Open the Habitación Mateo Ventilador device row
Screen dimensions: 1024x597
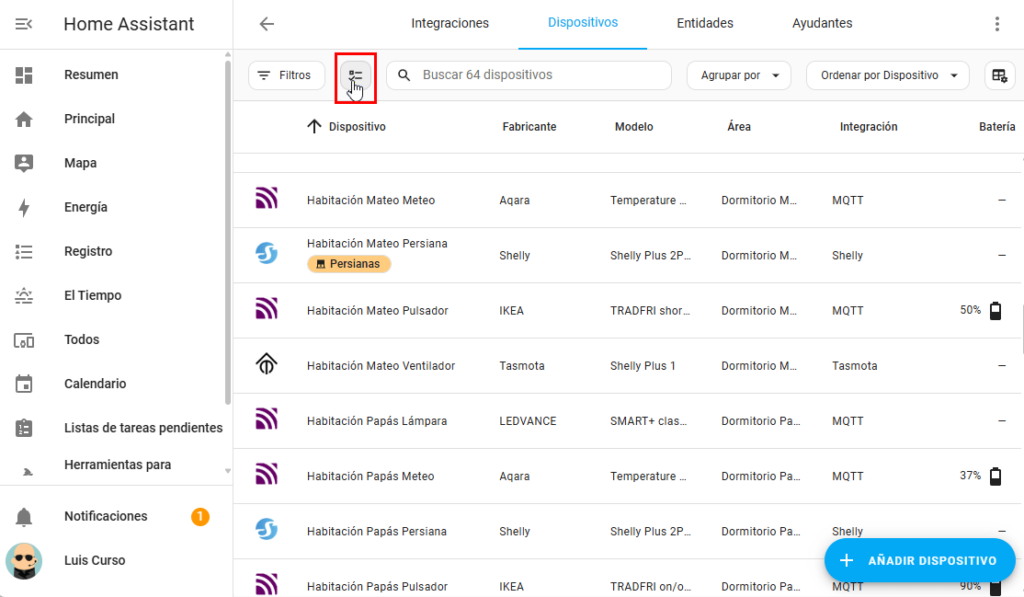point(380,366)
